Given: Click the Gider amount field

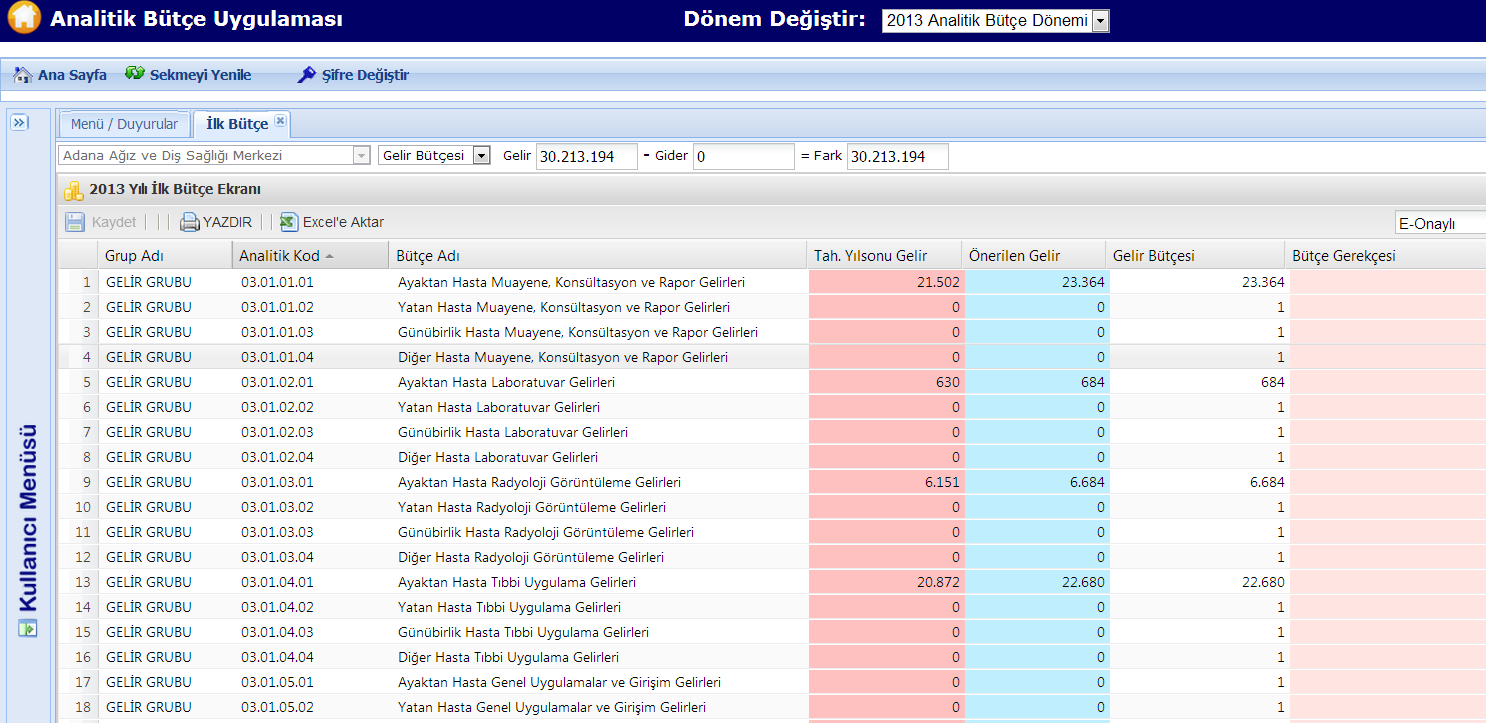Looking at the screenshot, I should coord(744,157).
